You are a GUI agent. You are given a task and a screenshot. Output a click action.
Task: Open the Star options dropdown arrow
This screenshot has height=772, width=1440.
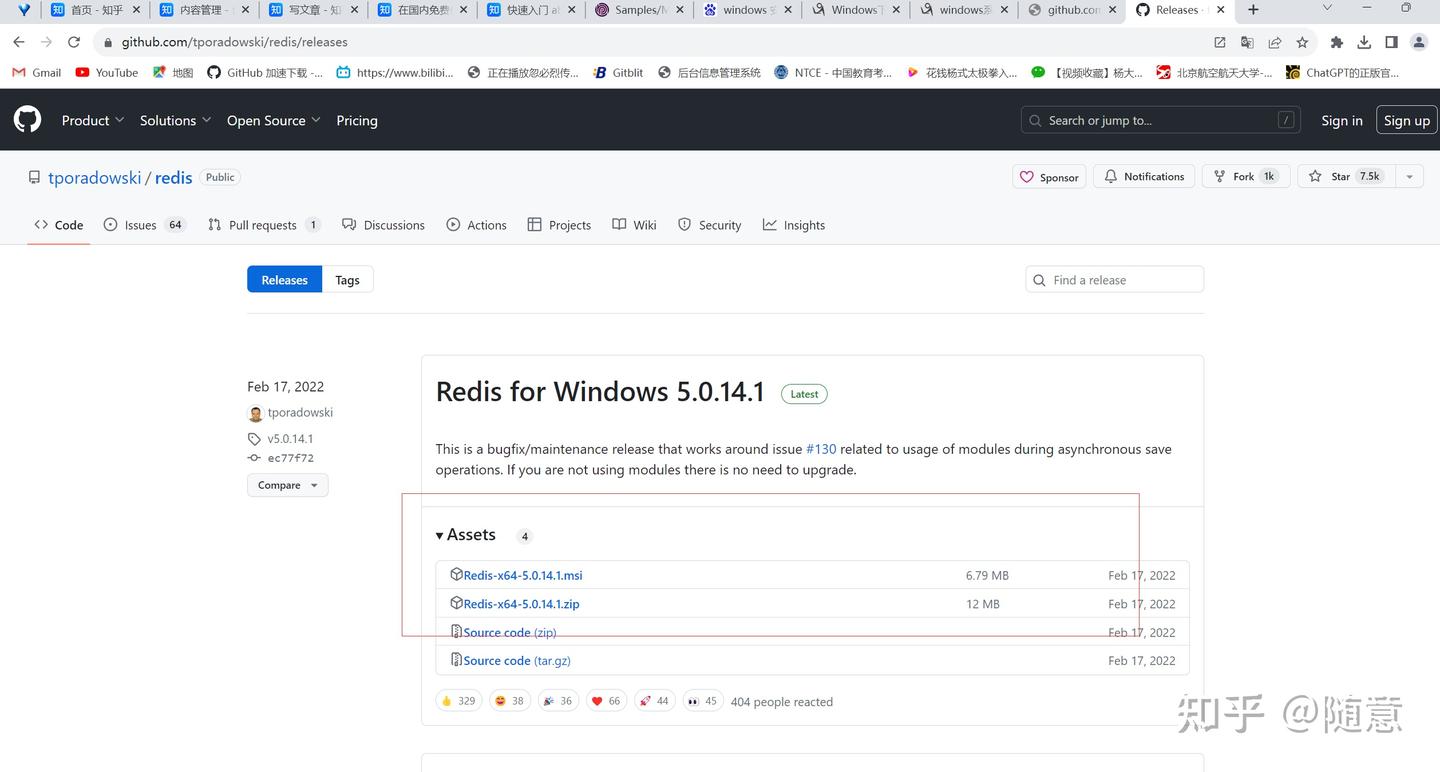1409,176
